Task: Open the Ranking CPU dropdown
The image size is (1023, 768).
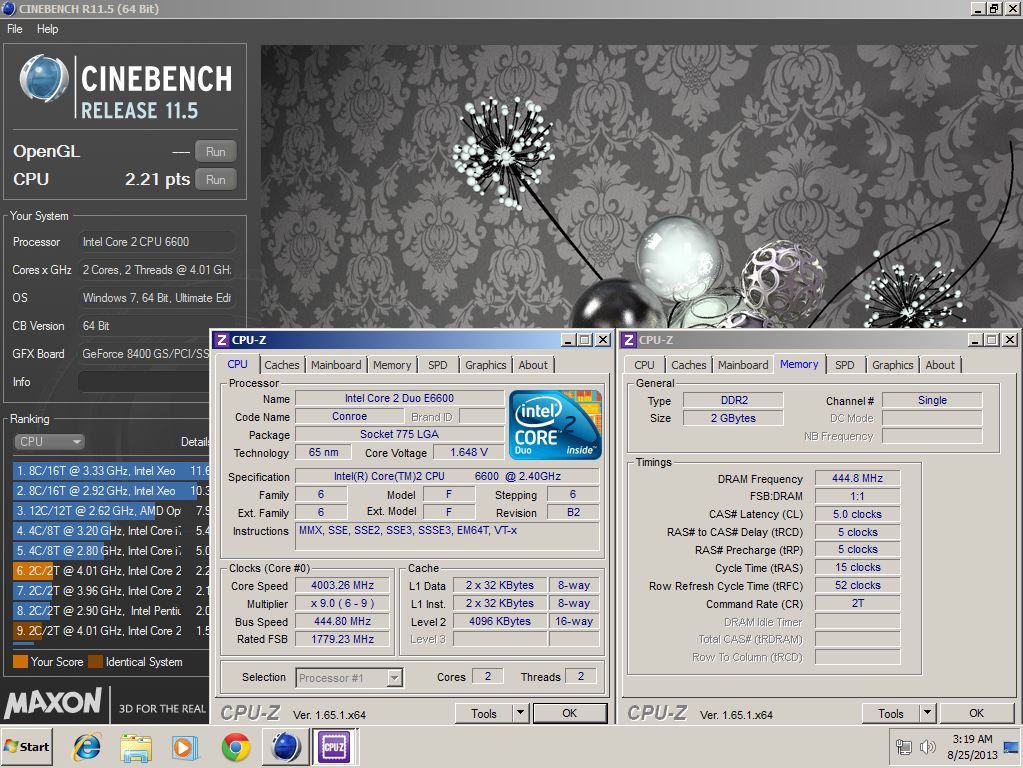Action: pos(50,442)
